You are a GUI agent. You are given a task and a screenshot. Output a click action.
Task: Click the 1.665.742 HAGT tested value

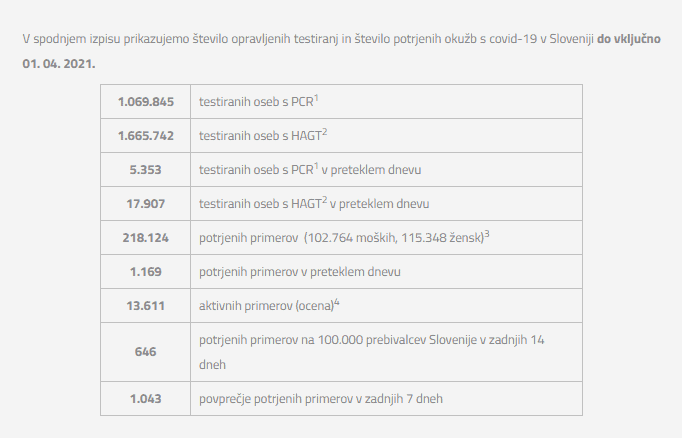[x=146, y=135]
